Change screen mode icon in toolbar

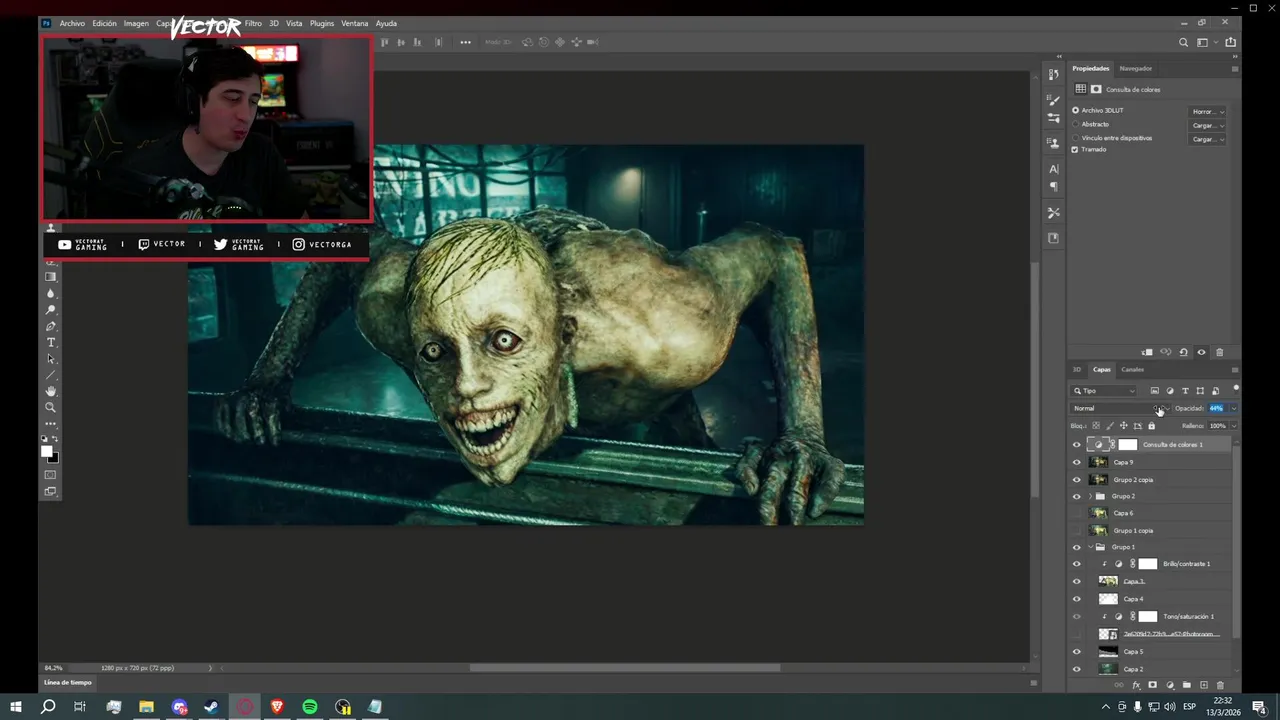(51, 491)
